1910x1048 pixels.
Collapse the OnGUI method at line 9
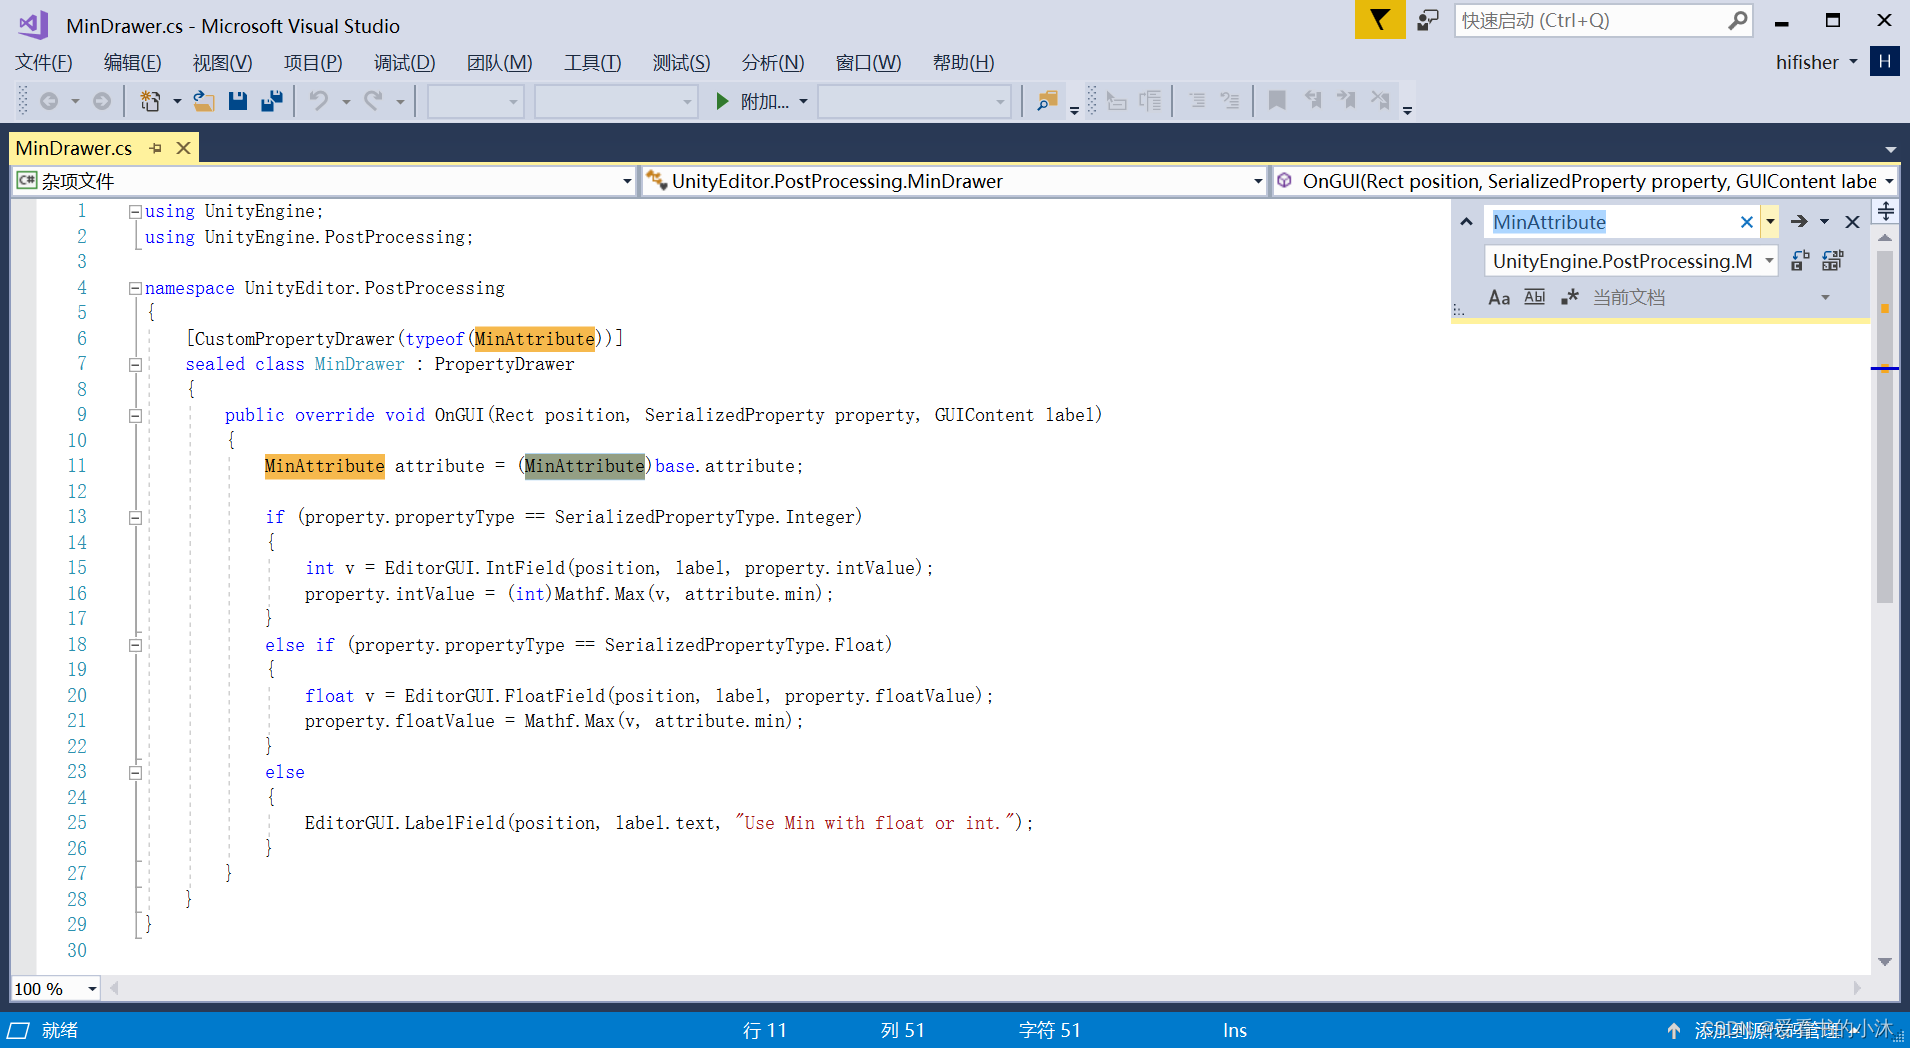(x=135, y=416)
